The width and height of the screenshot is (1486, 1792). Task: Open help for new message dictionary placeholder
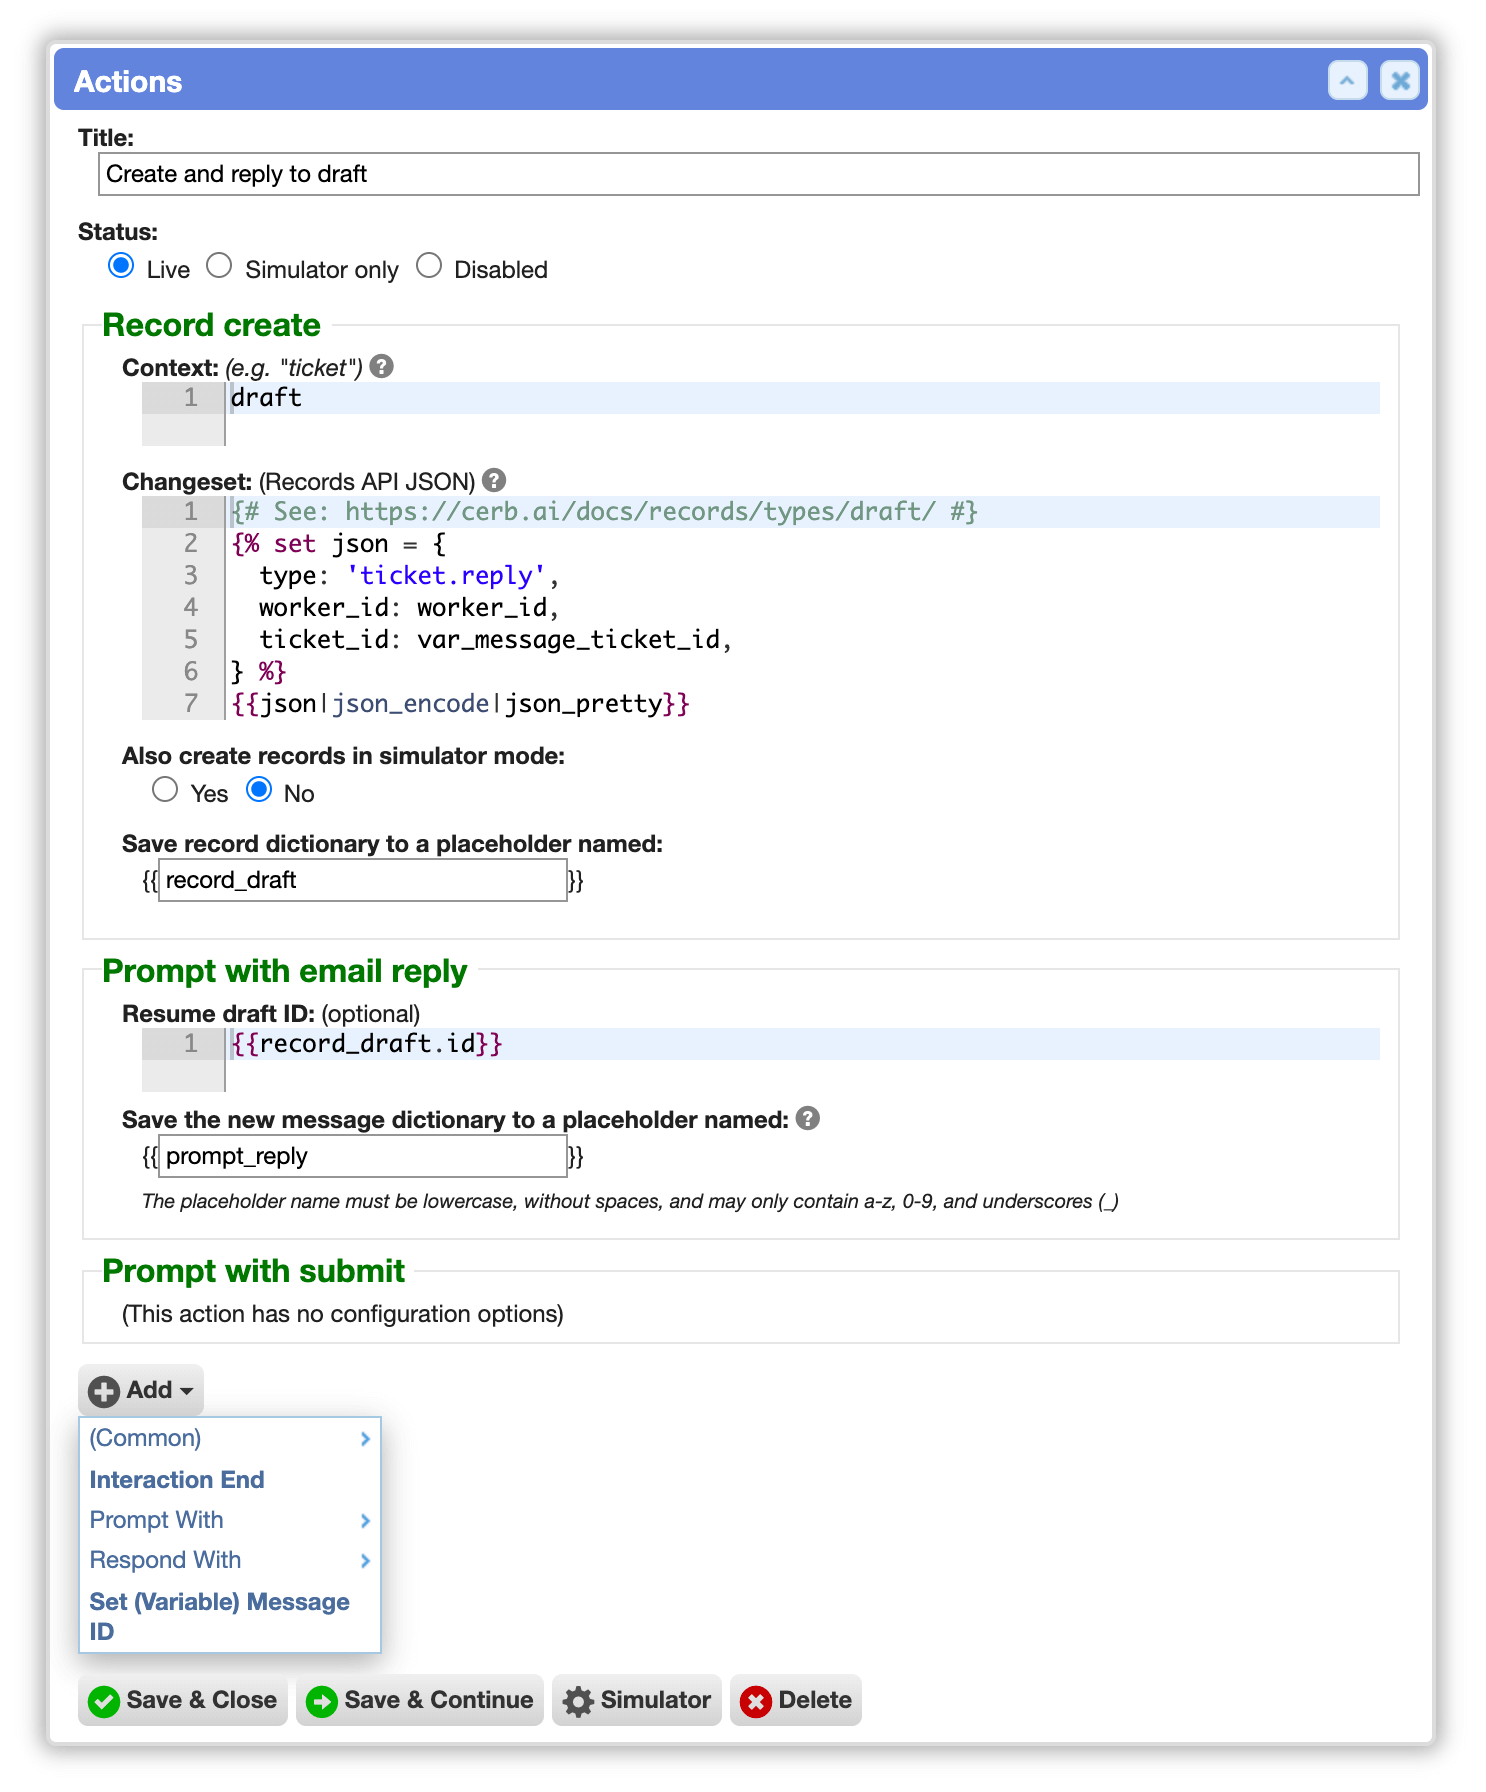pyautogui.click(x=808, y=1118)
